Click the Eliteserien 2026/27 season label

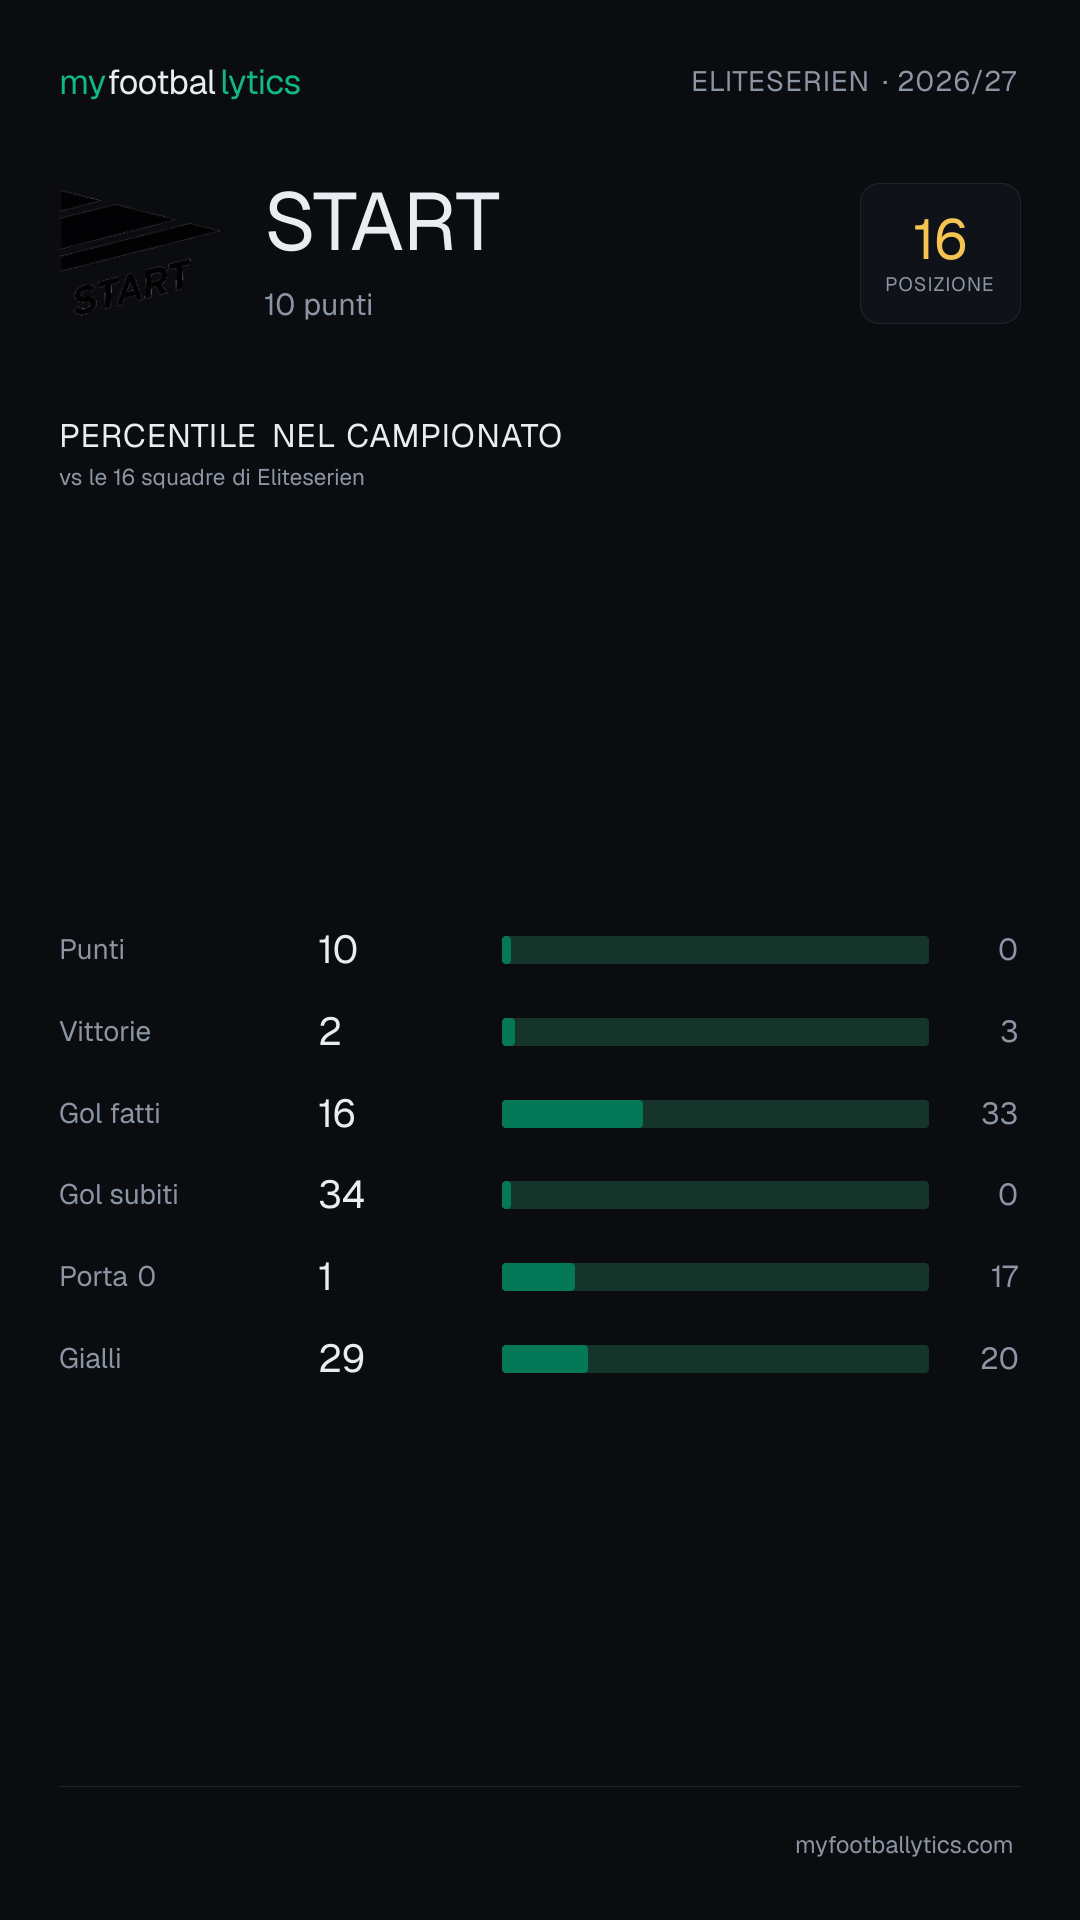point(854,82)
